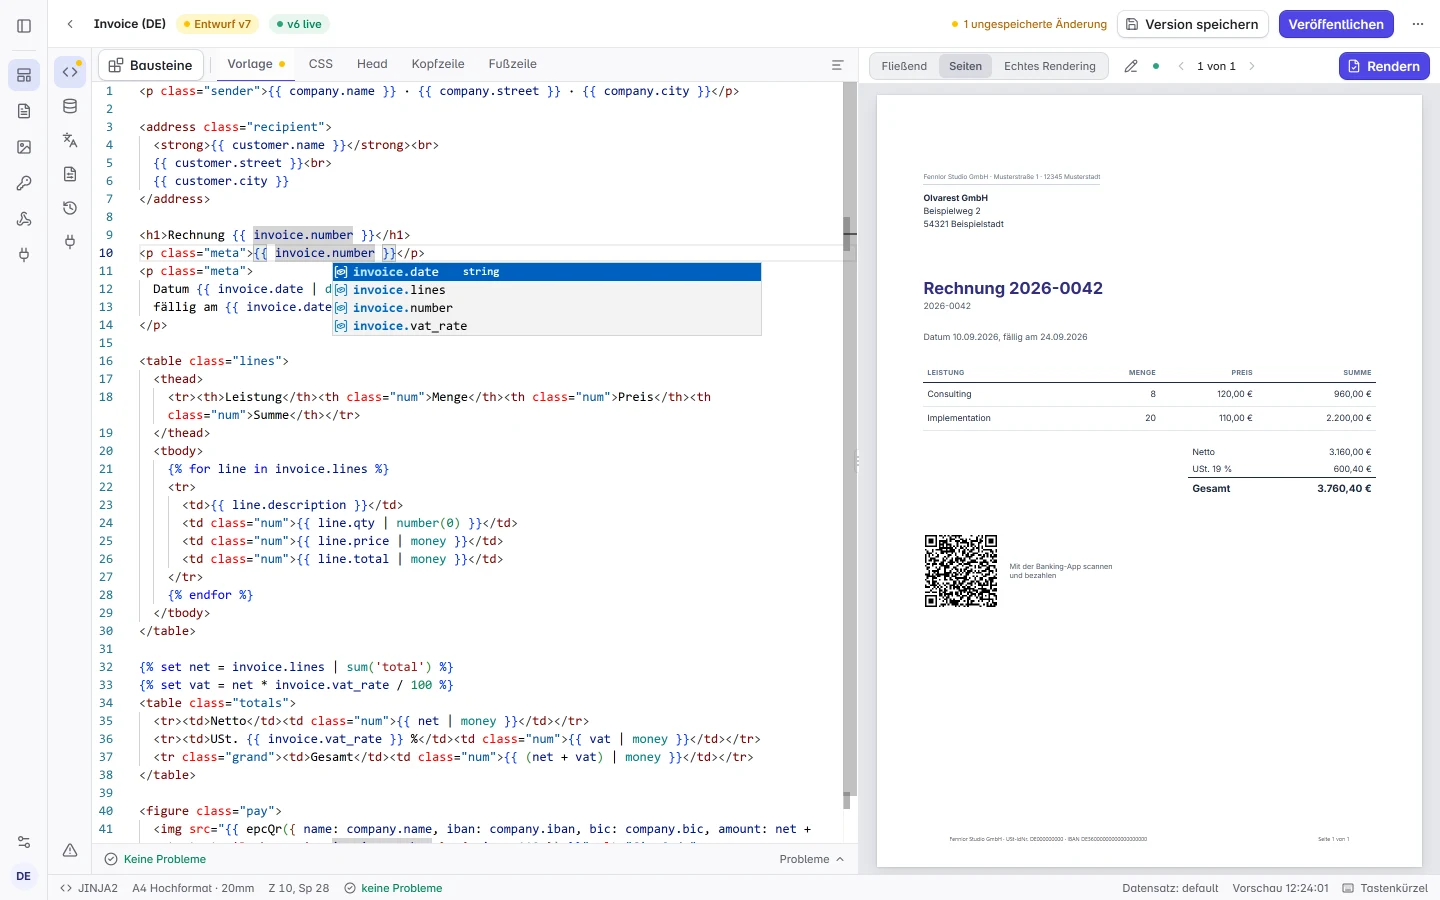Viewport: 1440px width, 900px height.
Task: Open the documents icon in the left rail
Action: [x=24, y=111]
